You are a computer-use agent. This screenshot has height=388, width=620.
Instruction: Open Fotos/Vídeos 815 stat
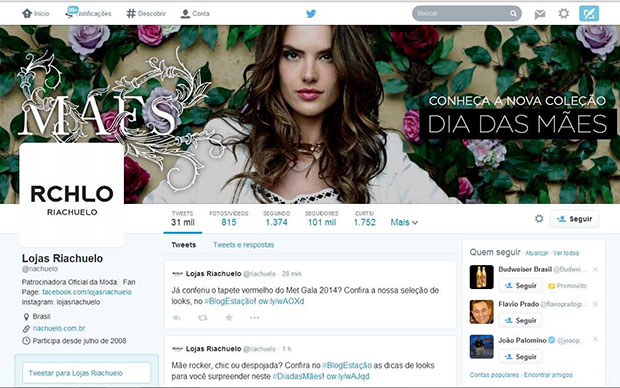[229, 218]
